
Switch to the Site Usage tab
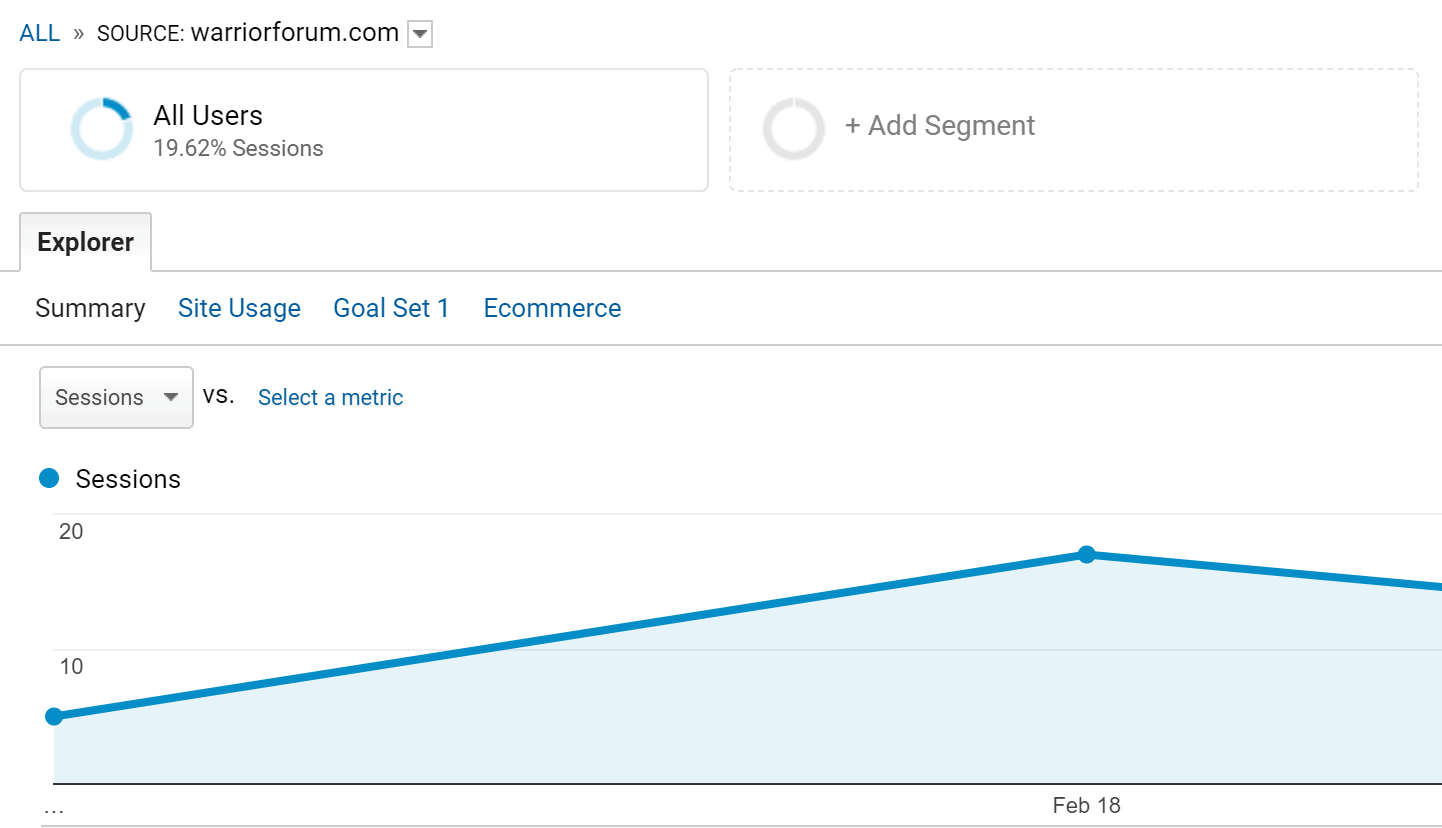pos(239,308)
